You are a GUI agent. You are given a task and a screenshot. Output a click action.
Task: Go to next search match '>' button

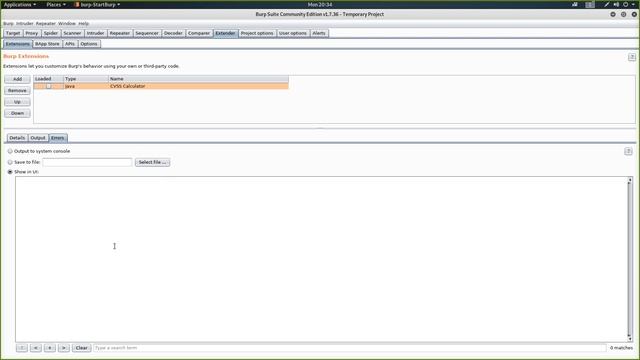pyautogui.click(x=64, y=348)
